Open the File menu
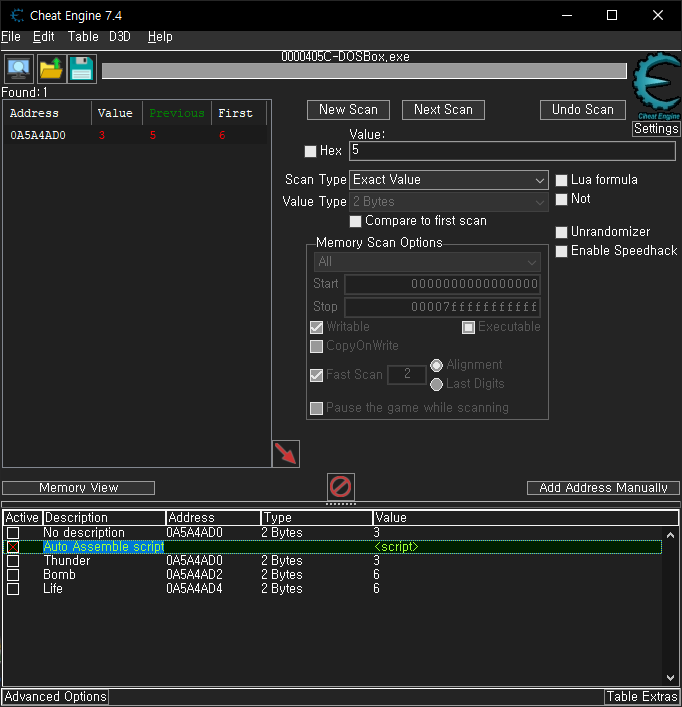Viewport: 682px width, 707px height. click(x=11, y=37)
